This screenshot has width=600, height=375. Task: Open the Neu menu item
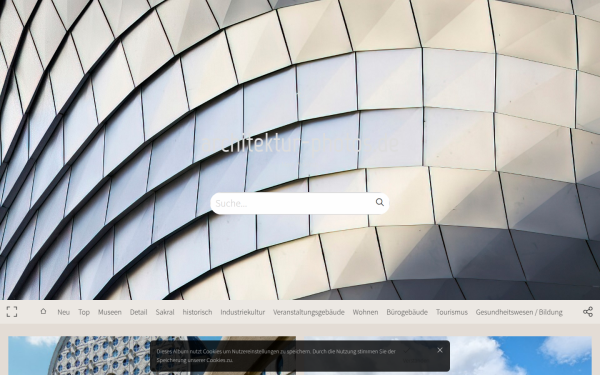(x=64, y=312)
